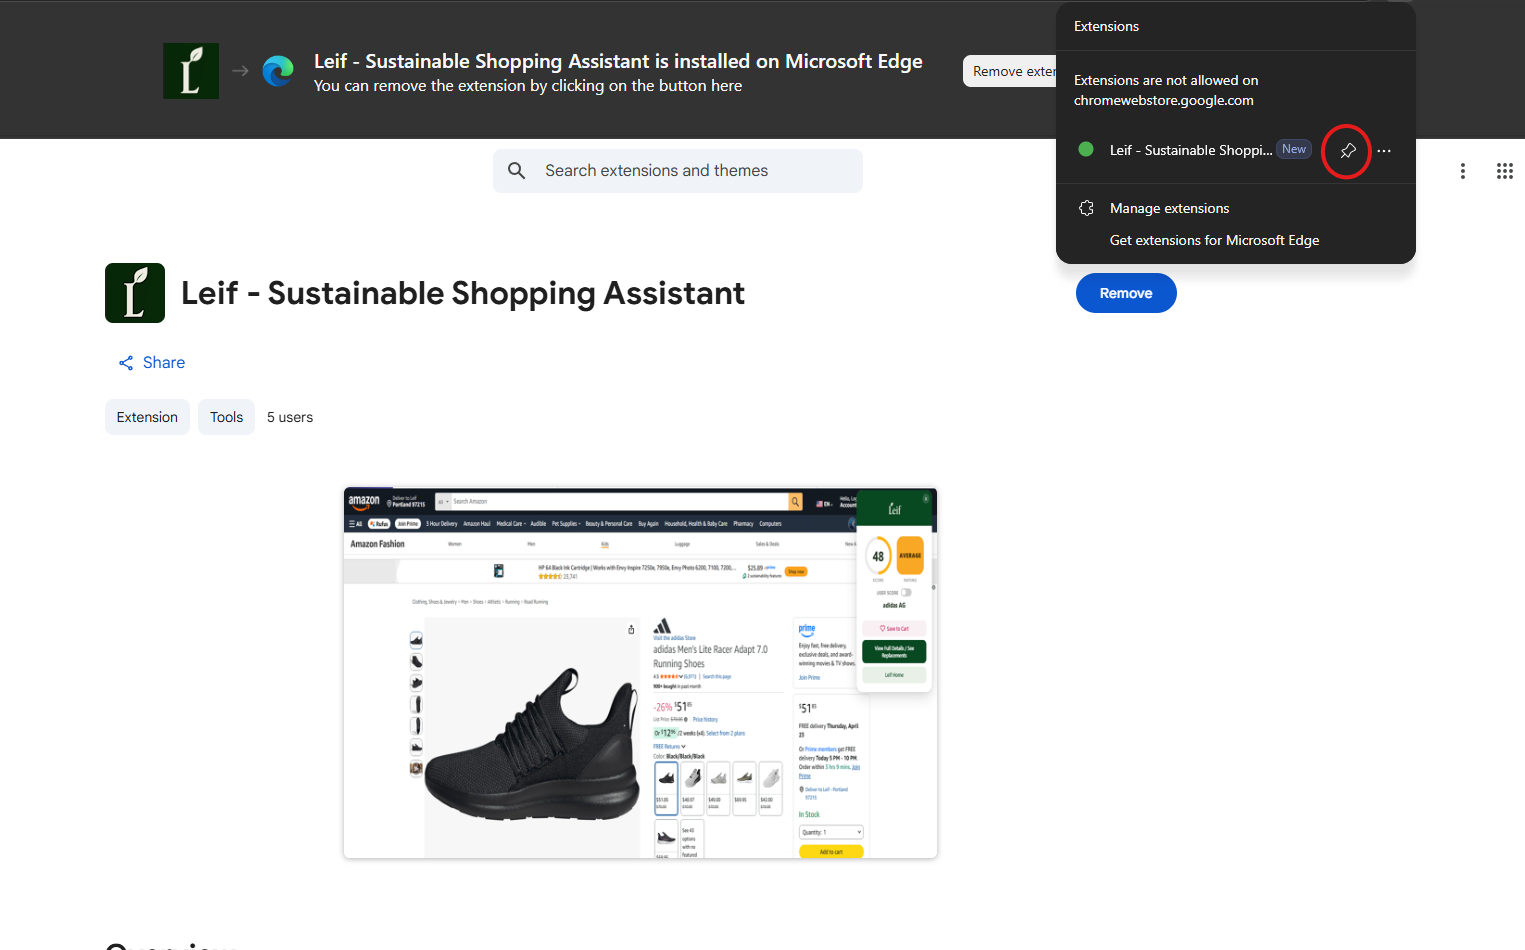Click the New badge on the Leif entry
The height and width of the screenshot is (950, 1525).
click(1294, 149)
